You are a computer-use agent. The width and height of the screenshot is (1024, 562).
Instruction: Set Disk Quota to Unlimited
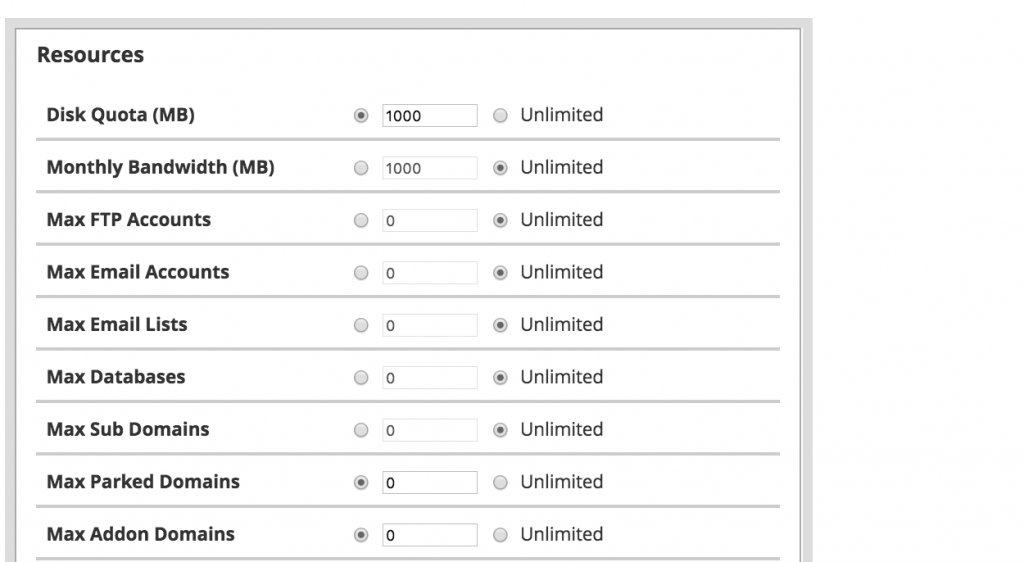pyautogui.click(x=501, y=116)
